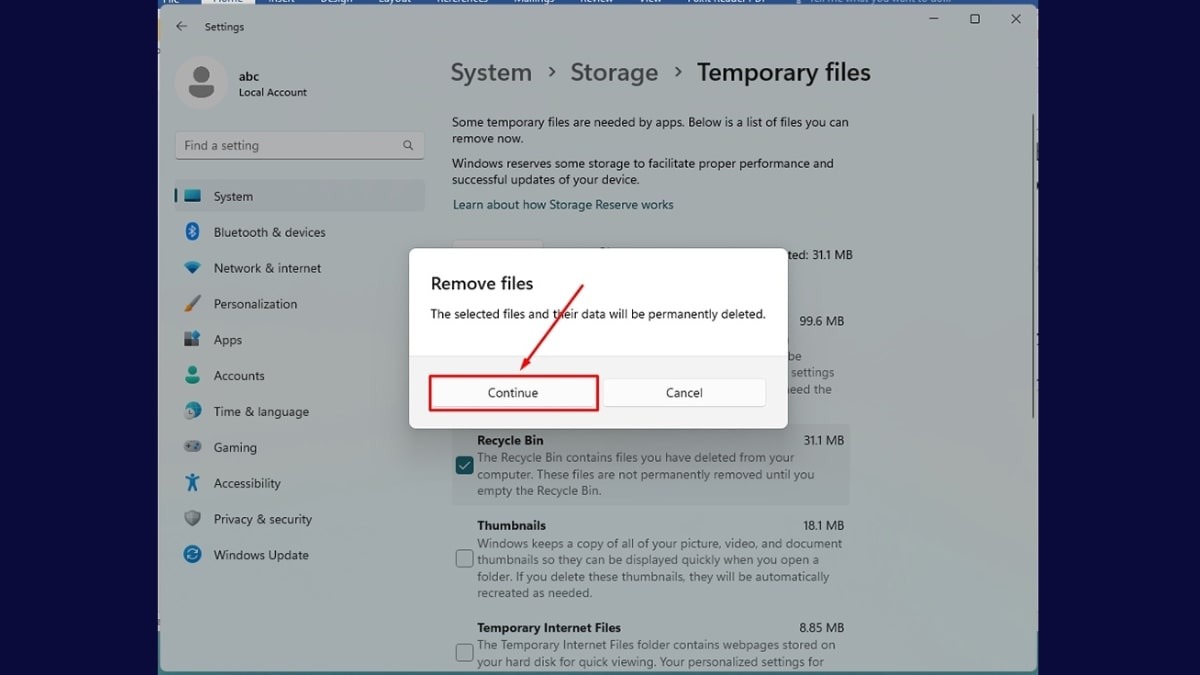1200x675 pixels.
Task: Open the Personalization settings page
Action: point(300,304)
